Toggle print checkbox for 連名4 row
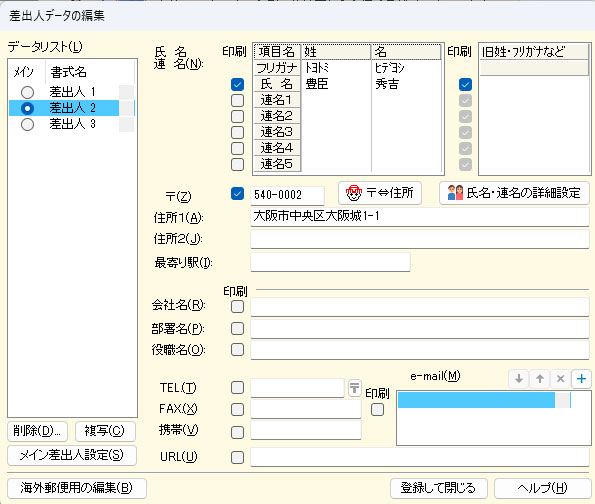The image size is (595, 504). click(x=238, y=148)
